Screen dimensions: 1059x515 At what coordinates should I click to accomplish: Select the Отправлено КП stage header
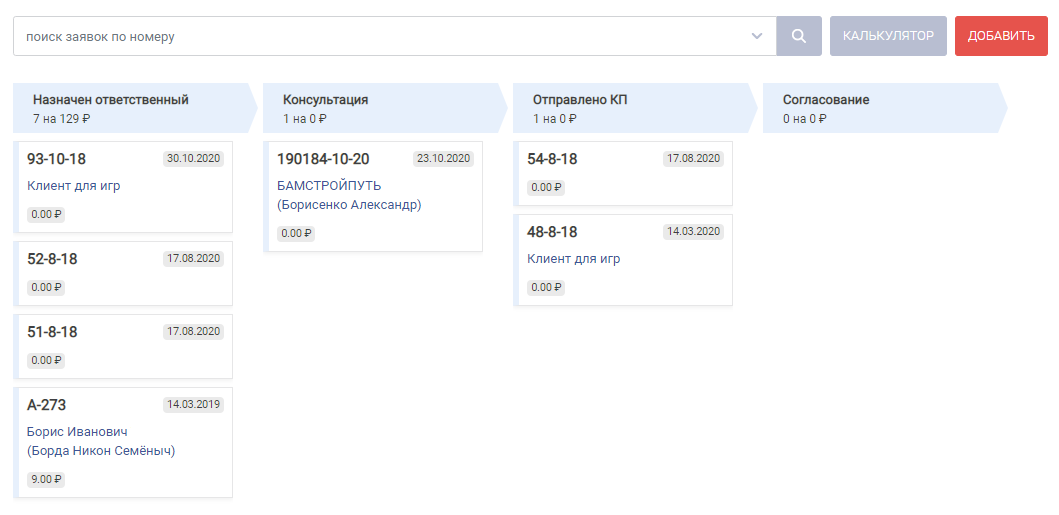635,108
